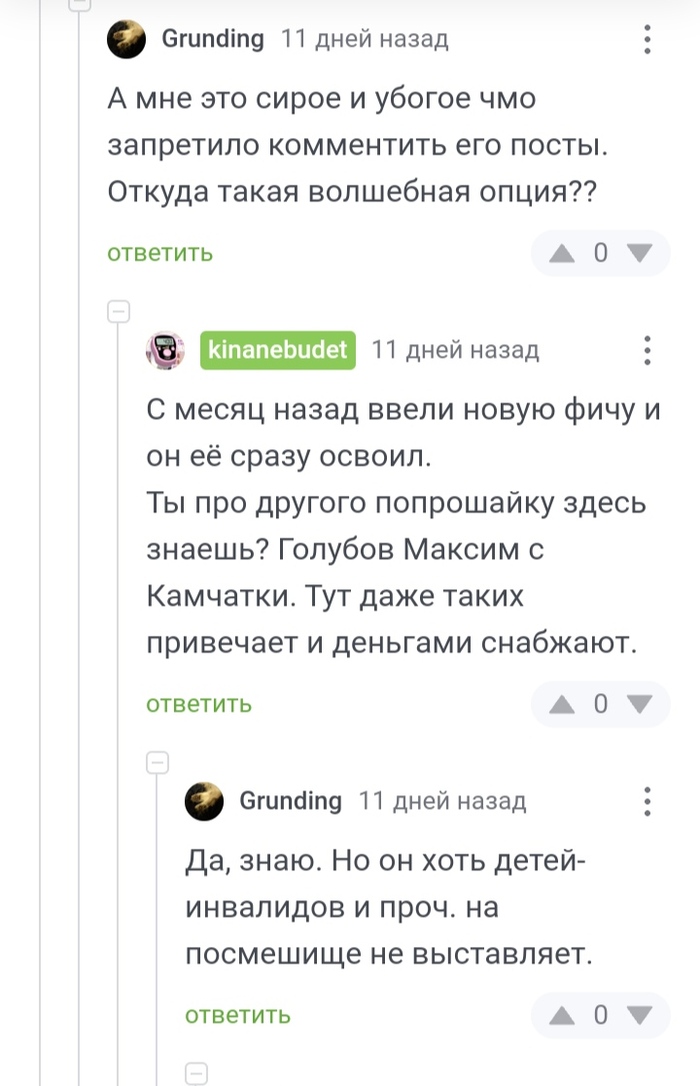This screenshot has height=1086, width=700.
Task: Open kinanebudet's profile via green username
Action: pos(278,350)
